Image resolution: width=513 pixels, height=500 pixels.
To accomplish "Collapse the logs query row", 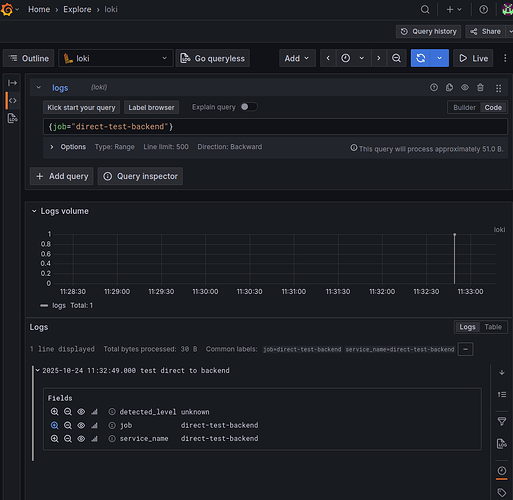I will point(39,87).
